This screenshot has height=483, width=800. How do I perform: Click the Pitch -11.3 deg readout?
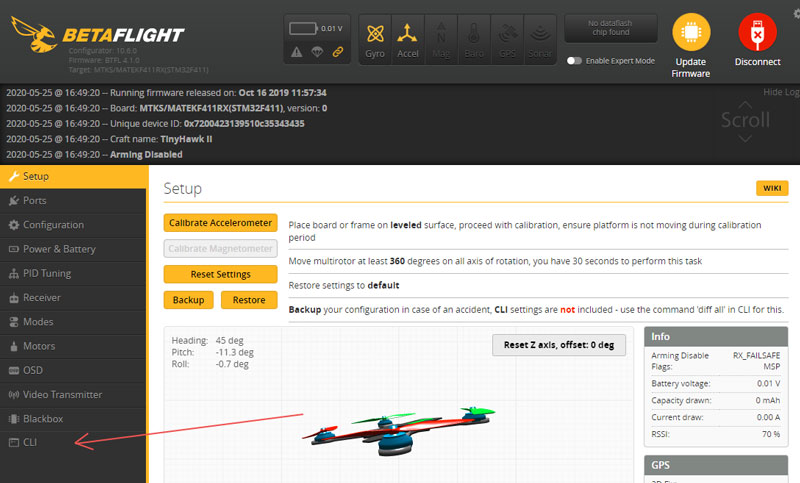coord(212,352)
